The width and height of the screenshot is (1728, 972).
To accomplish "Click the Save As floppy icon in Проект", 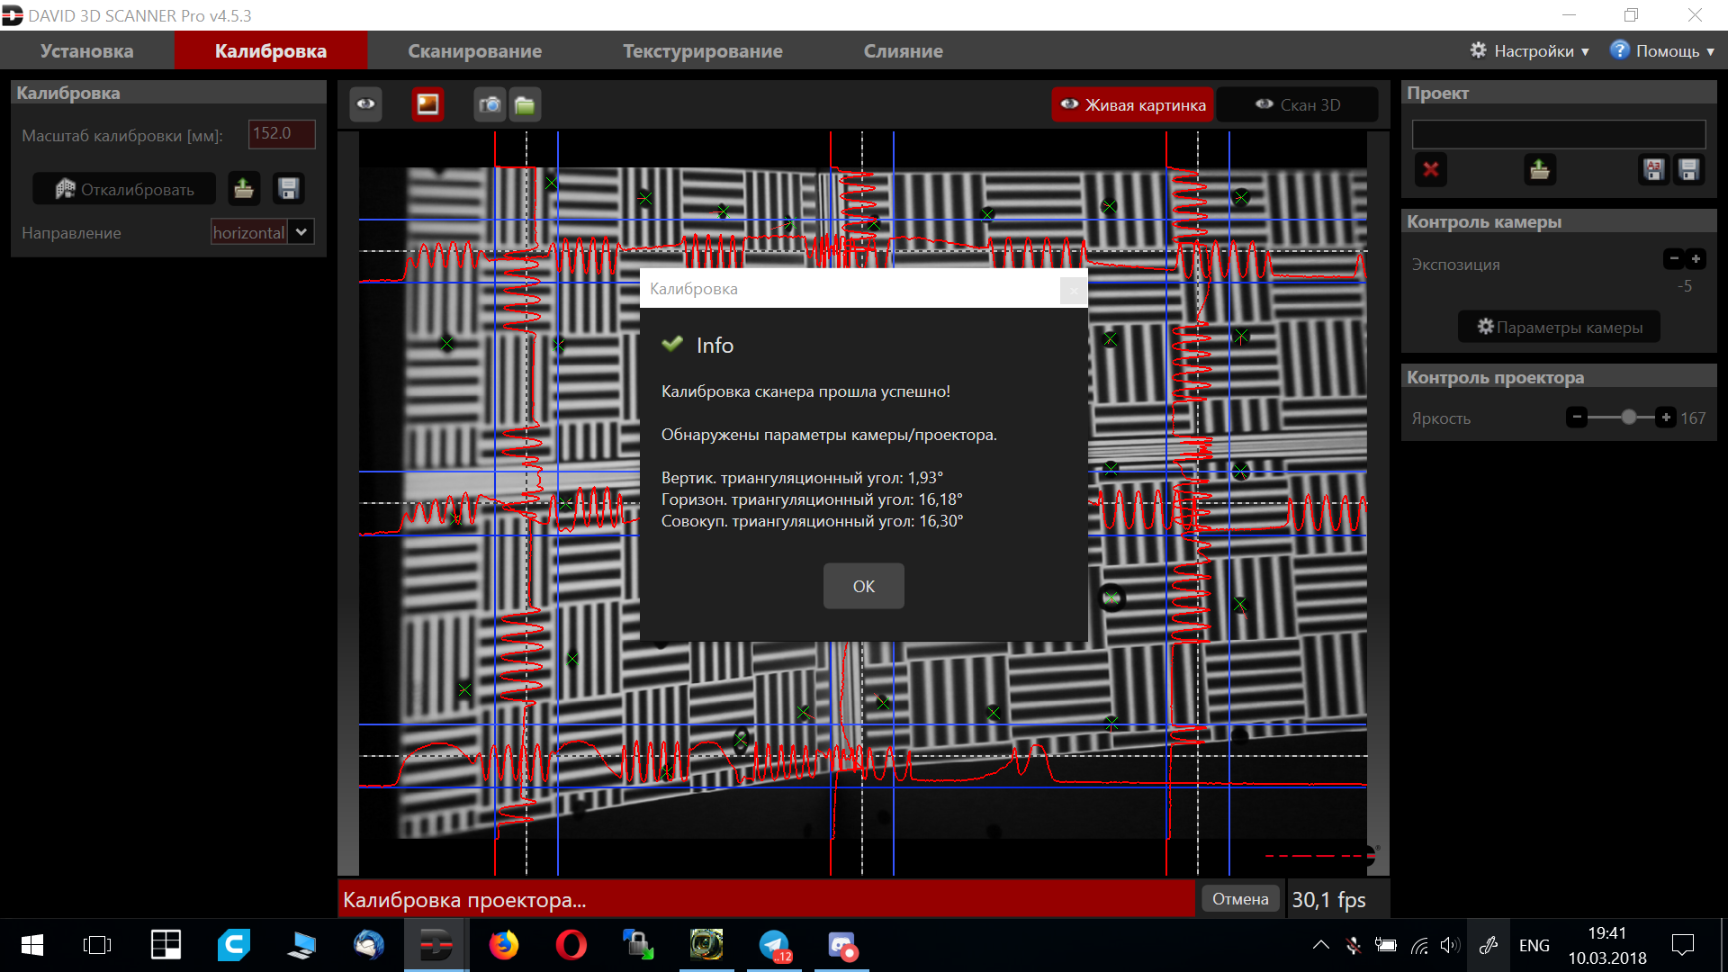I will [1654, 170].
